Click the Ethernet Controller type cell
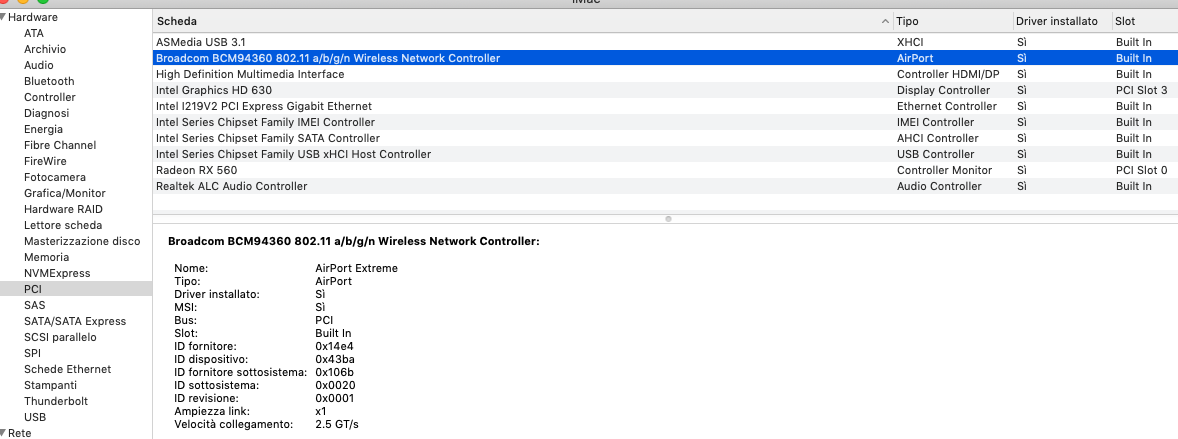Screen dimensions: 1178x439 (947, 106)
